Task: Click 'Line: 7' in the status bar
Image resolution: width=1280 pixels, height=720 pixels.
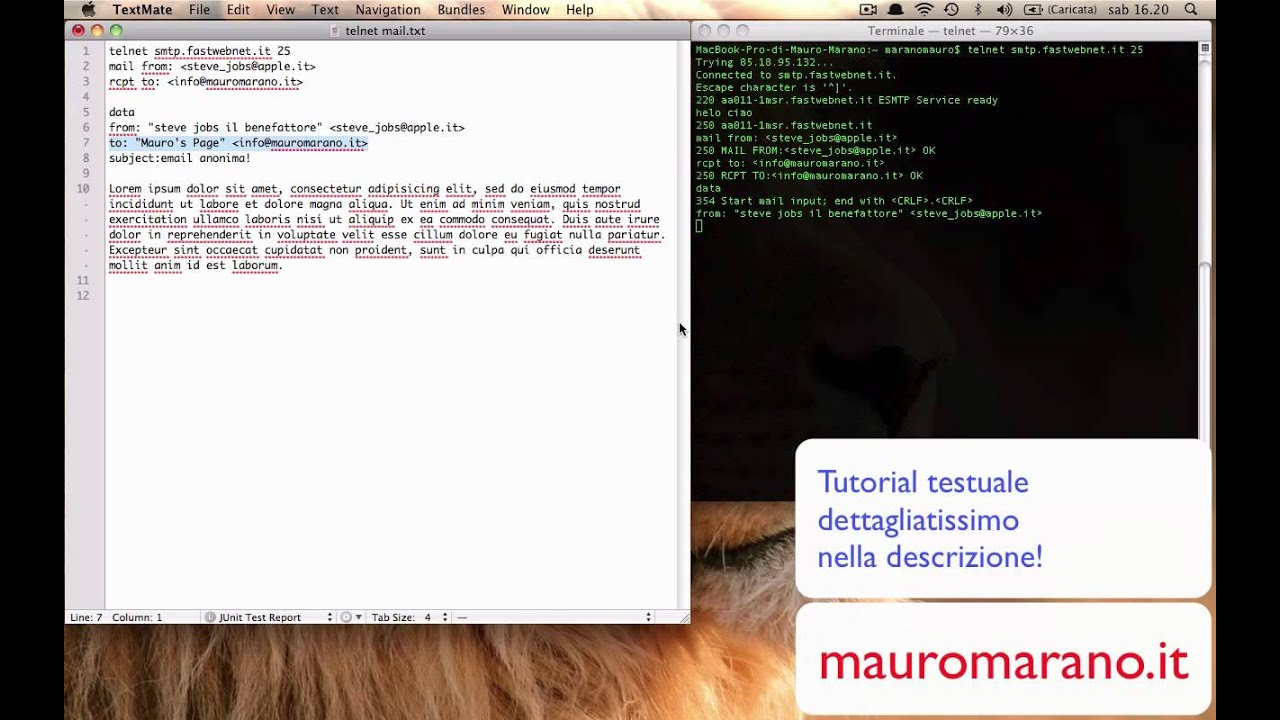Action: click(86, 617)
